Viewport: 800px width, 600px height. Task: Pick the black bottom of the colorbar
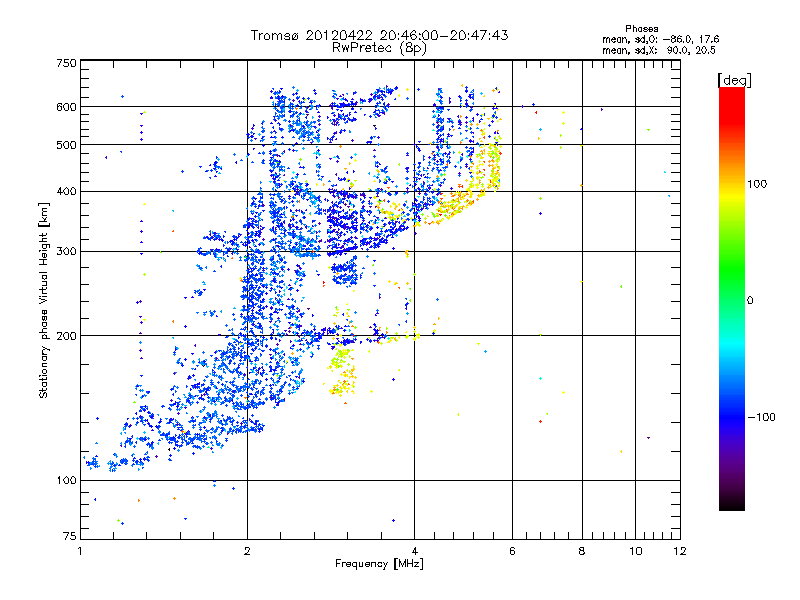(732, 504)
